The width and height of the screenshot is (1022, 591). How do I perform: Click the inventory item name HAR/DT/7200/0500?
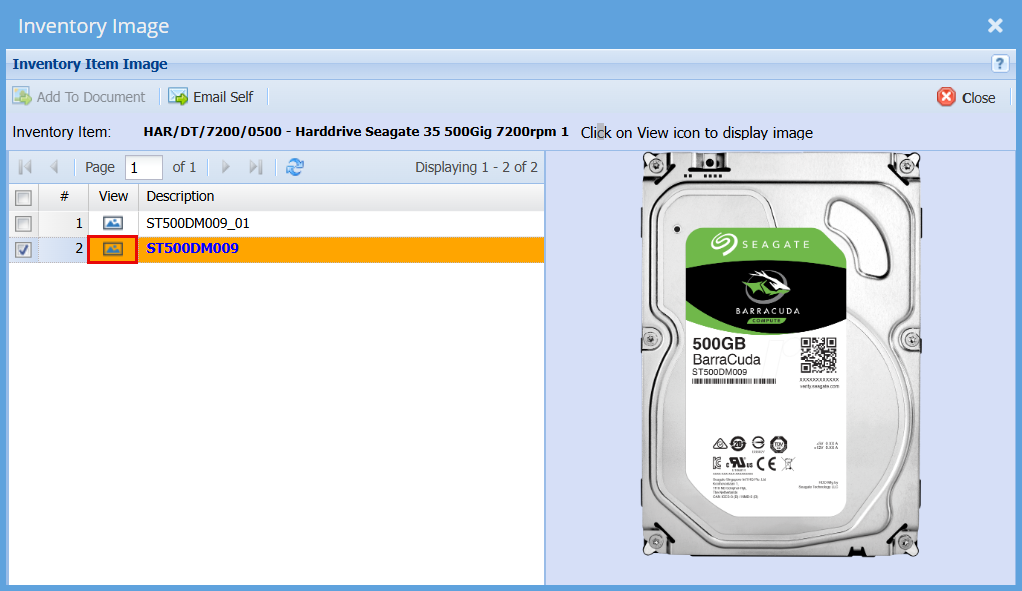pyautogui.click(x=356, y=132)
